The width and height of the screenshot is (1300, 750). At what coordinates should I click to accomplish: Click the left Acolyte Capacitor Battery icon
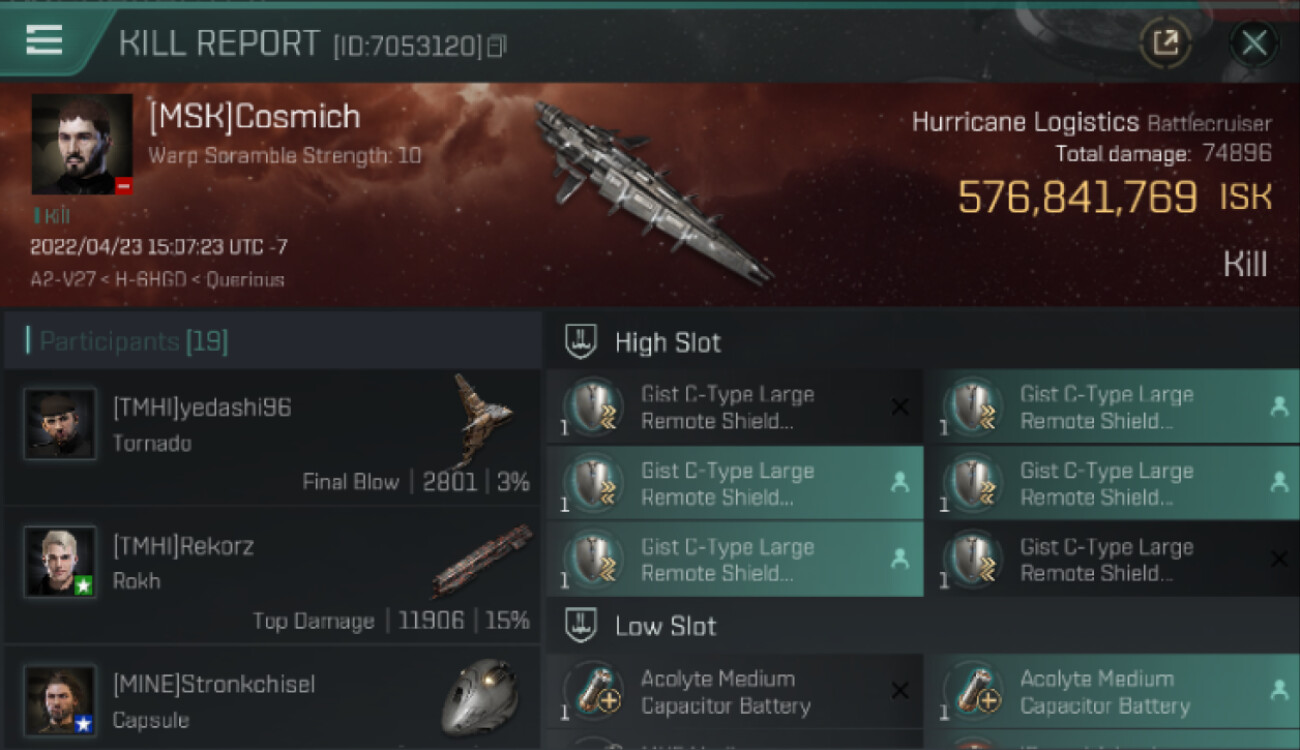595,691
